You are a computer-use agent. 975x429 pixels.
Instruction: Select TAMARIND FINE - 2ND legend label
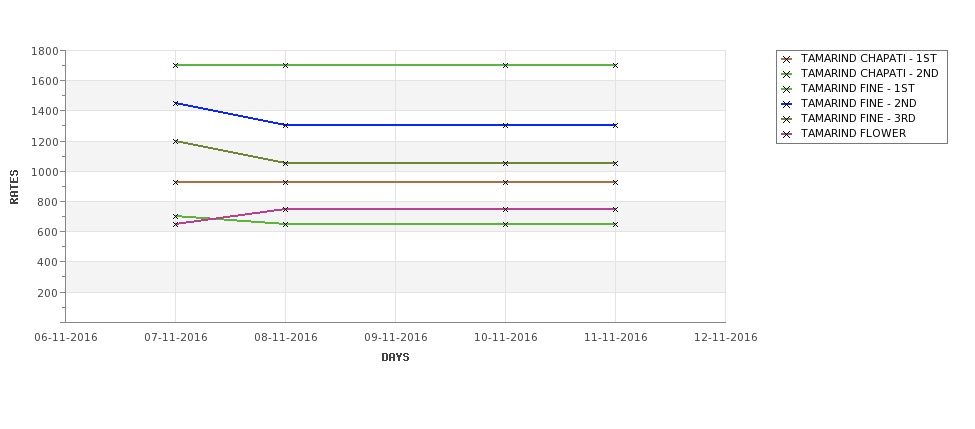tap(858, 104)
